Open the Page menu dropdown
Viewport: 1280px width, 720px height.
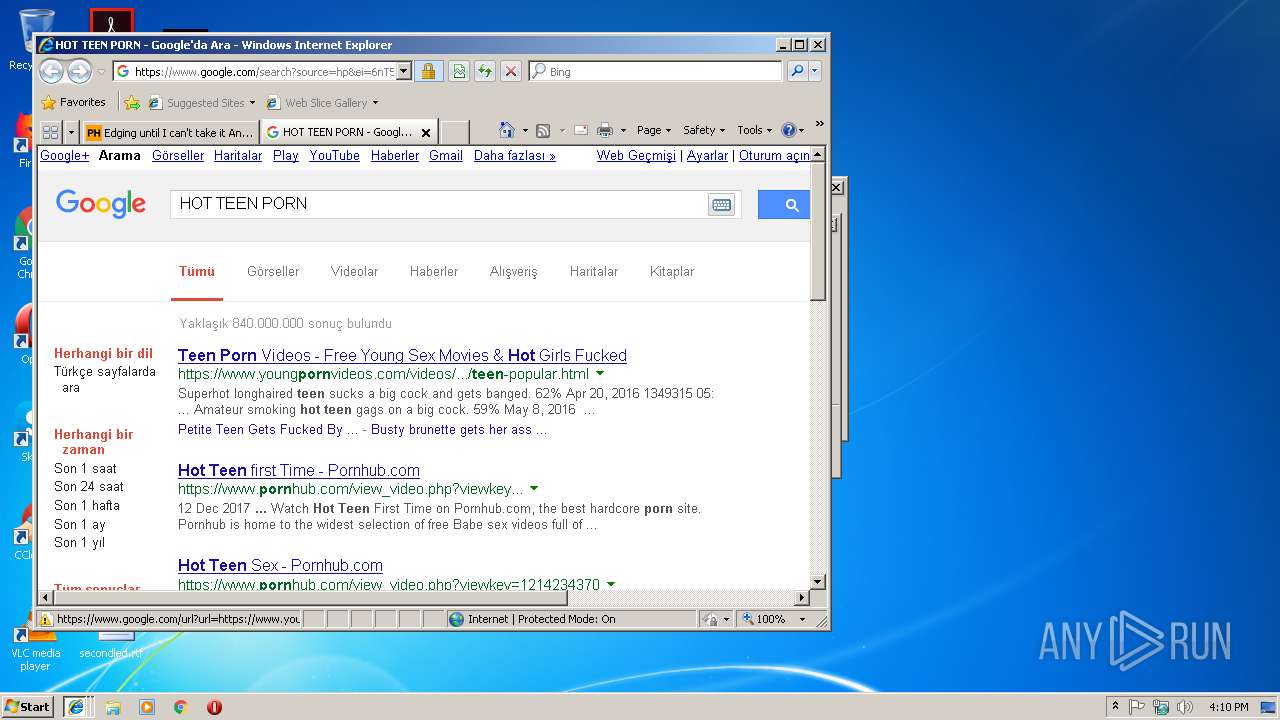tap(654, 130)
